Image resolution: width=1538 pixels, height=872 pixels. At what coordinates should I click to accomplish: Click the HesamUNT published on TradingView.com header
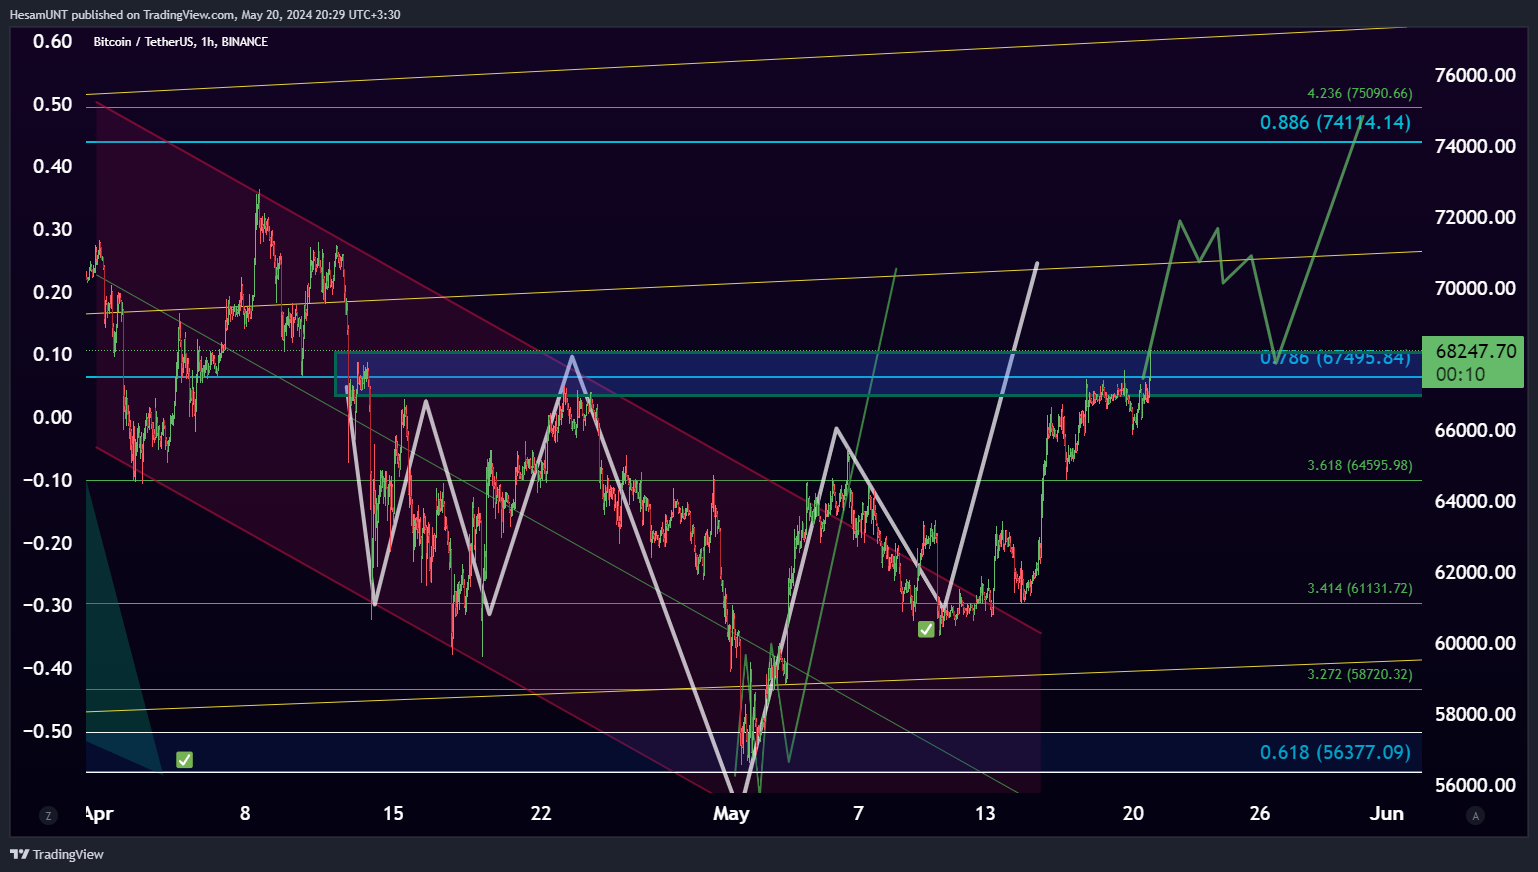205,15
